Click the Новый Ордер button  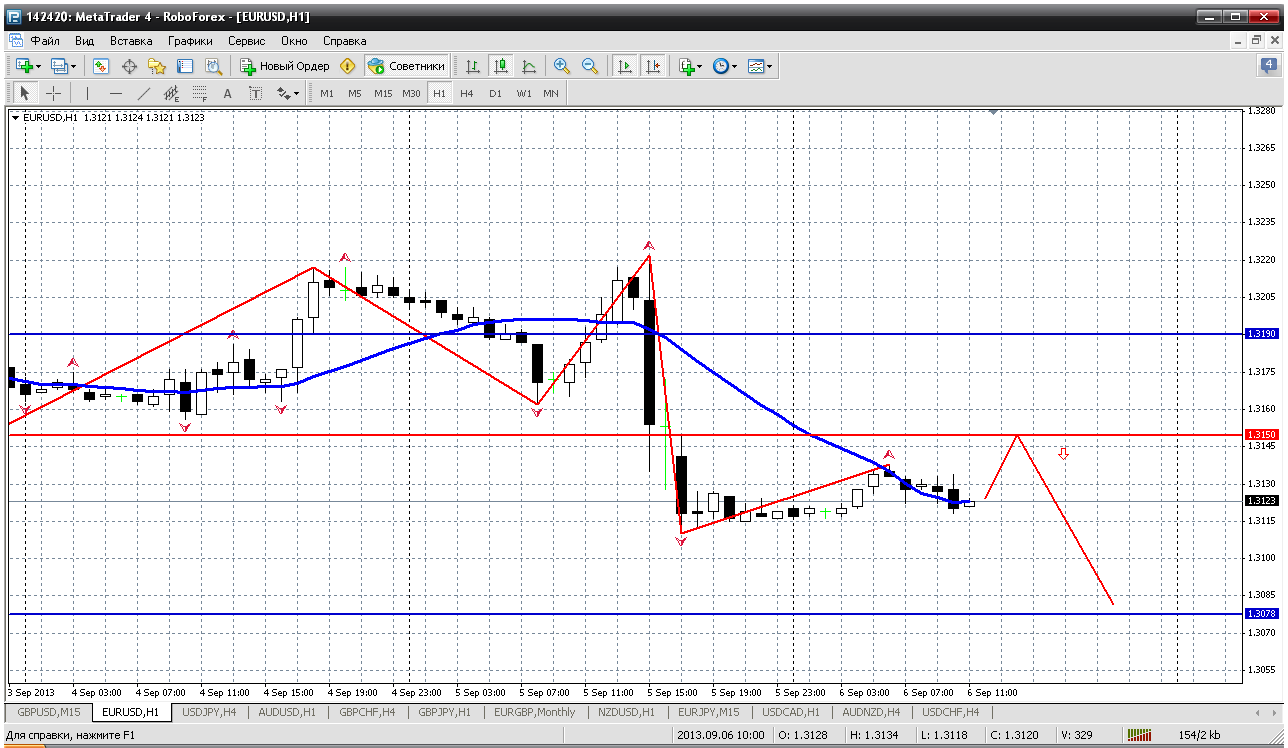pos(285,66)
